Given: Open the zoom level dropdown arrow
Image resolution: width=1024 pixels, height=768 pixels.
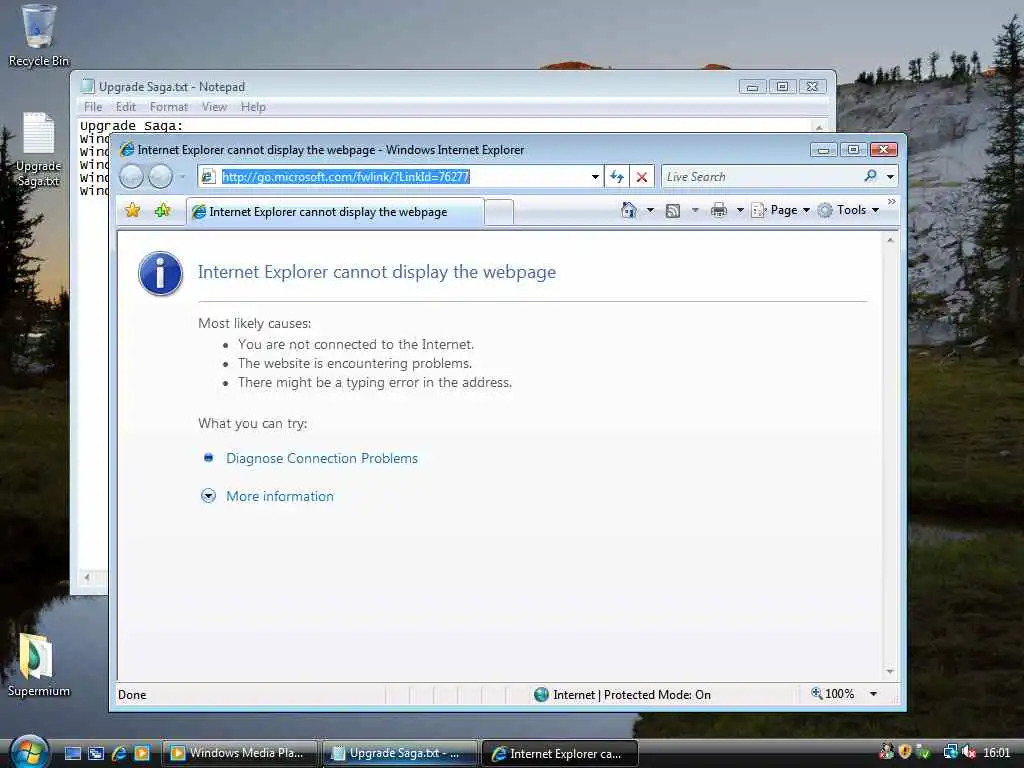Looking at the screenshot, I should point(873,694).
